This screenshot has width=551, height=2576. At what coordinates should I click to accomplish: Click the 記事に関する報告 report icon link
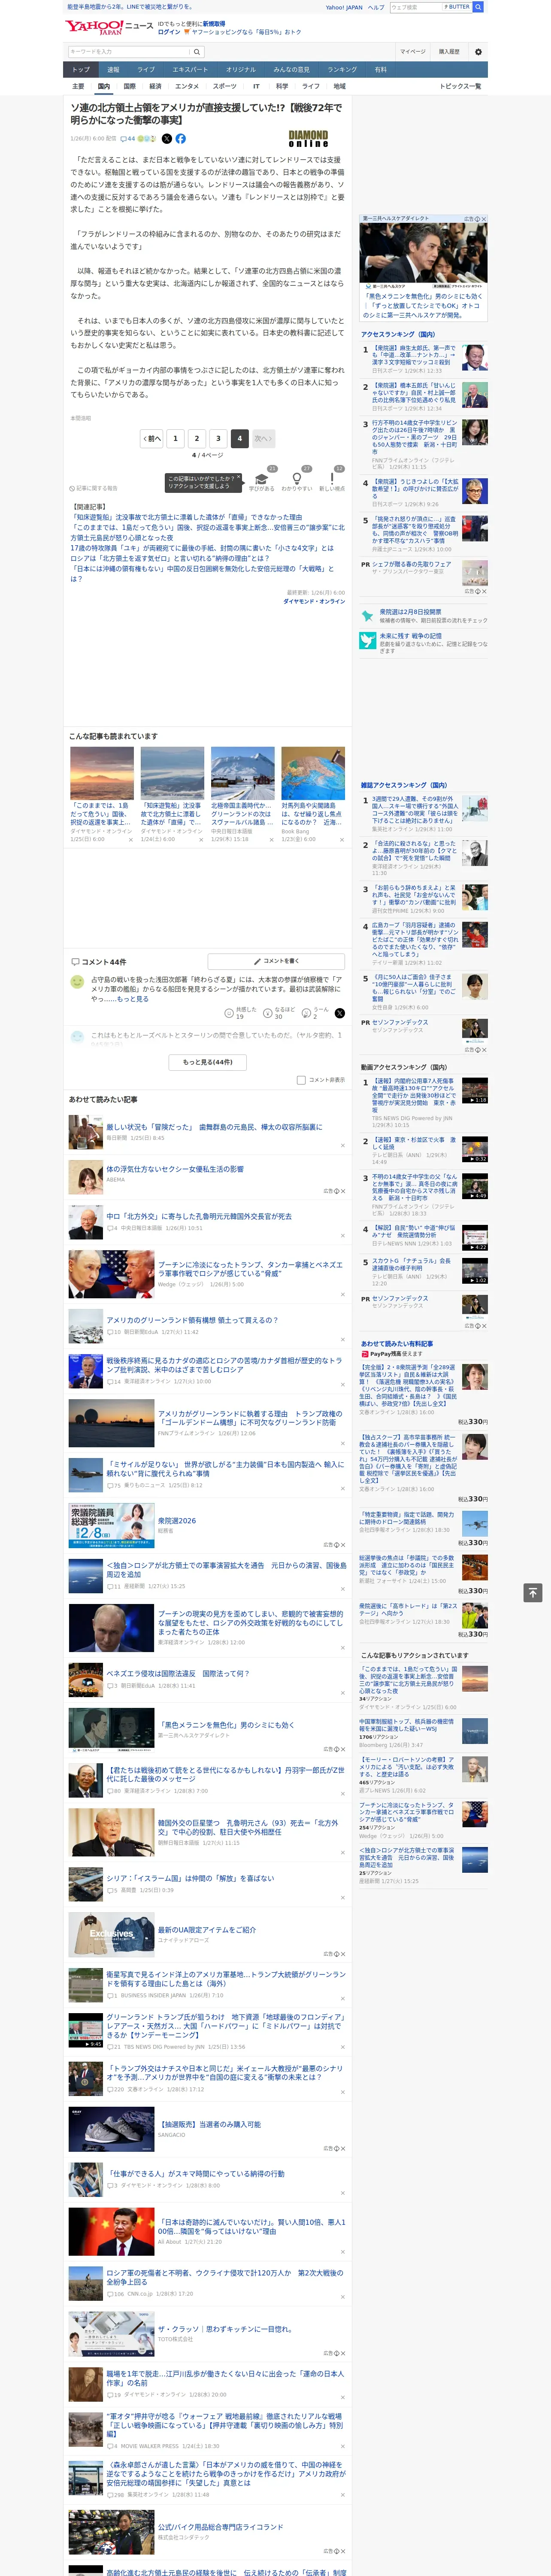point(94,488)
